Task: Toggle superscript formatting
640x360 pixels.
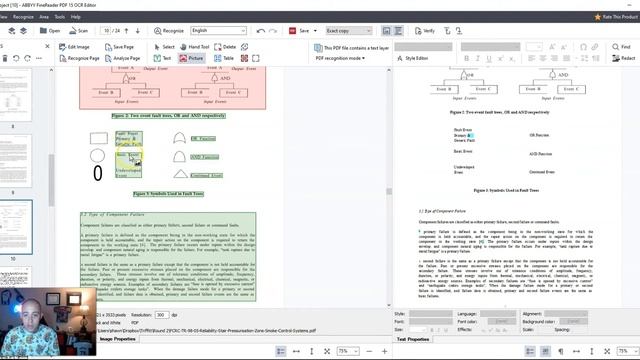Action: pos(500,58)
